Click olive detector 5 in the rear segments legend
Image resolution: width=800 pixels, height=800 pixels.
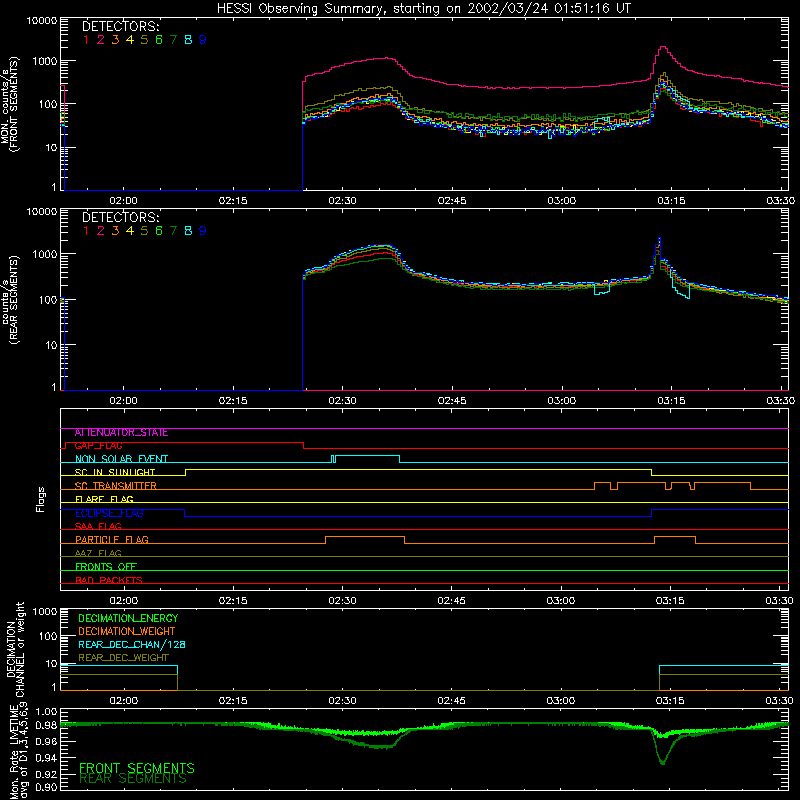coord(144,231)
